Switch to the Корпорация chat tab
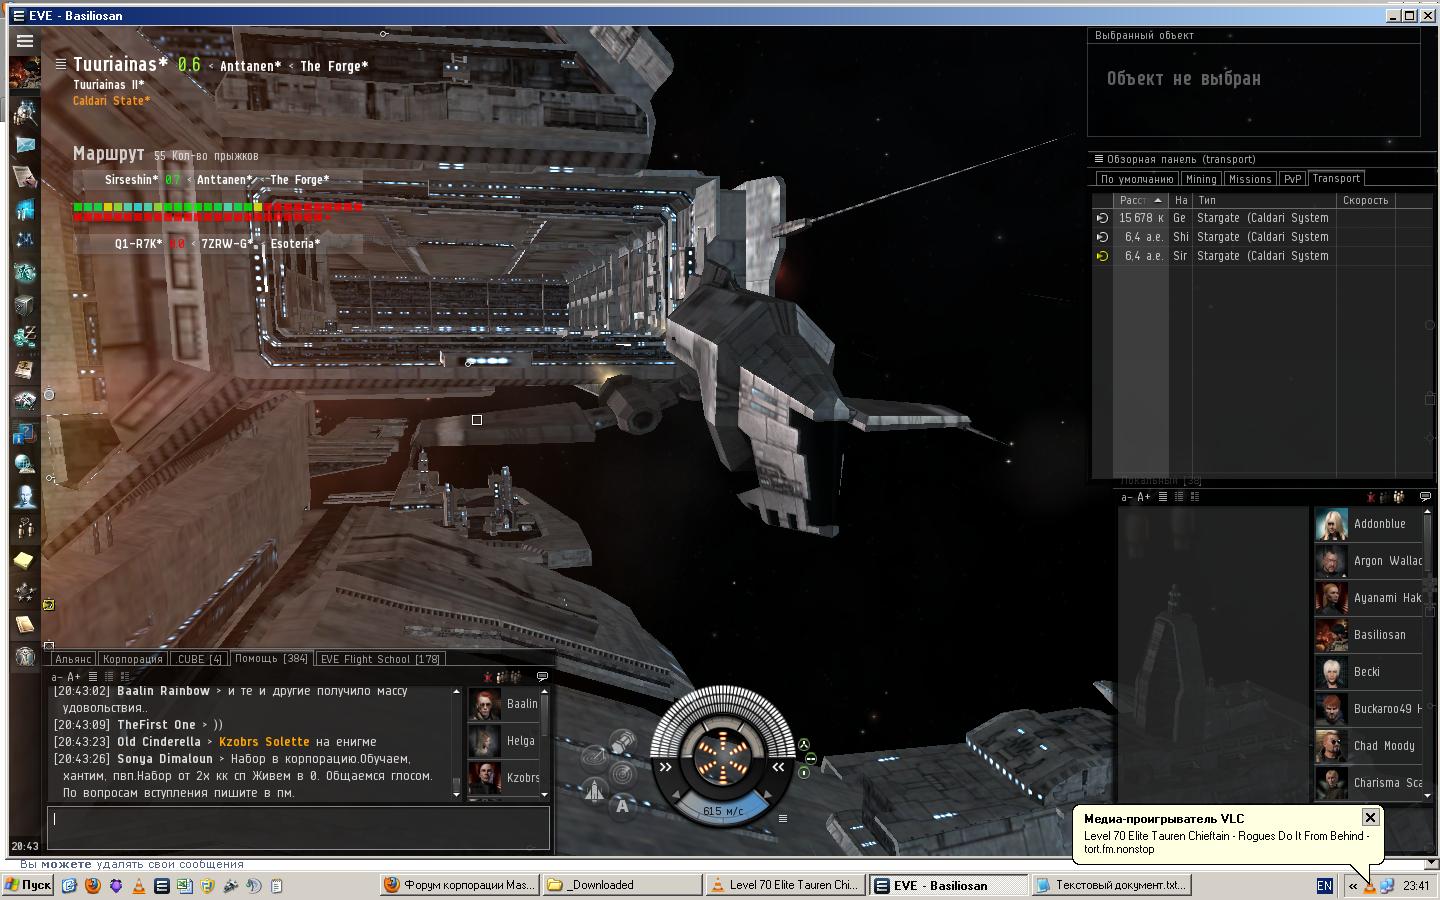 point(133,659)
